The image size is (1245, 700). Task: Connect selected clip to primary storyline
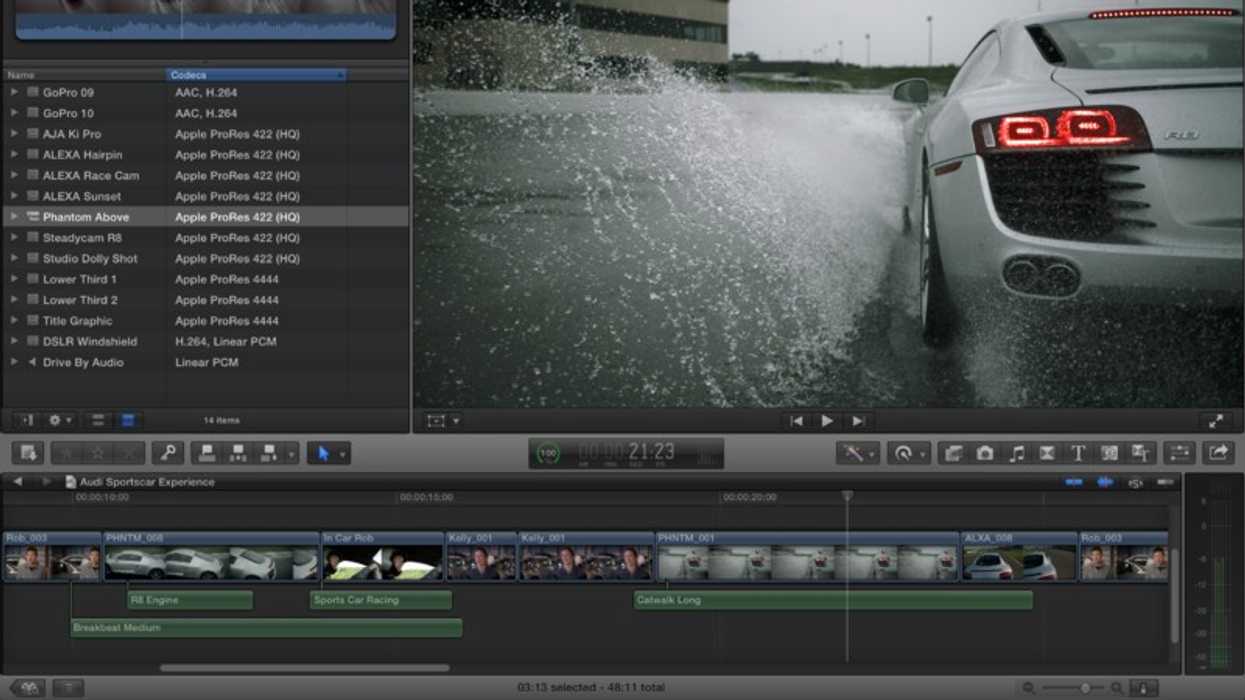pyautogui.click(x=207, y=453)
